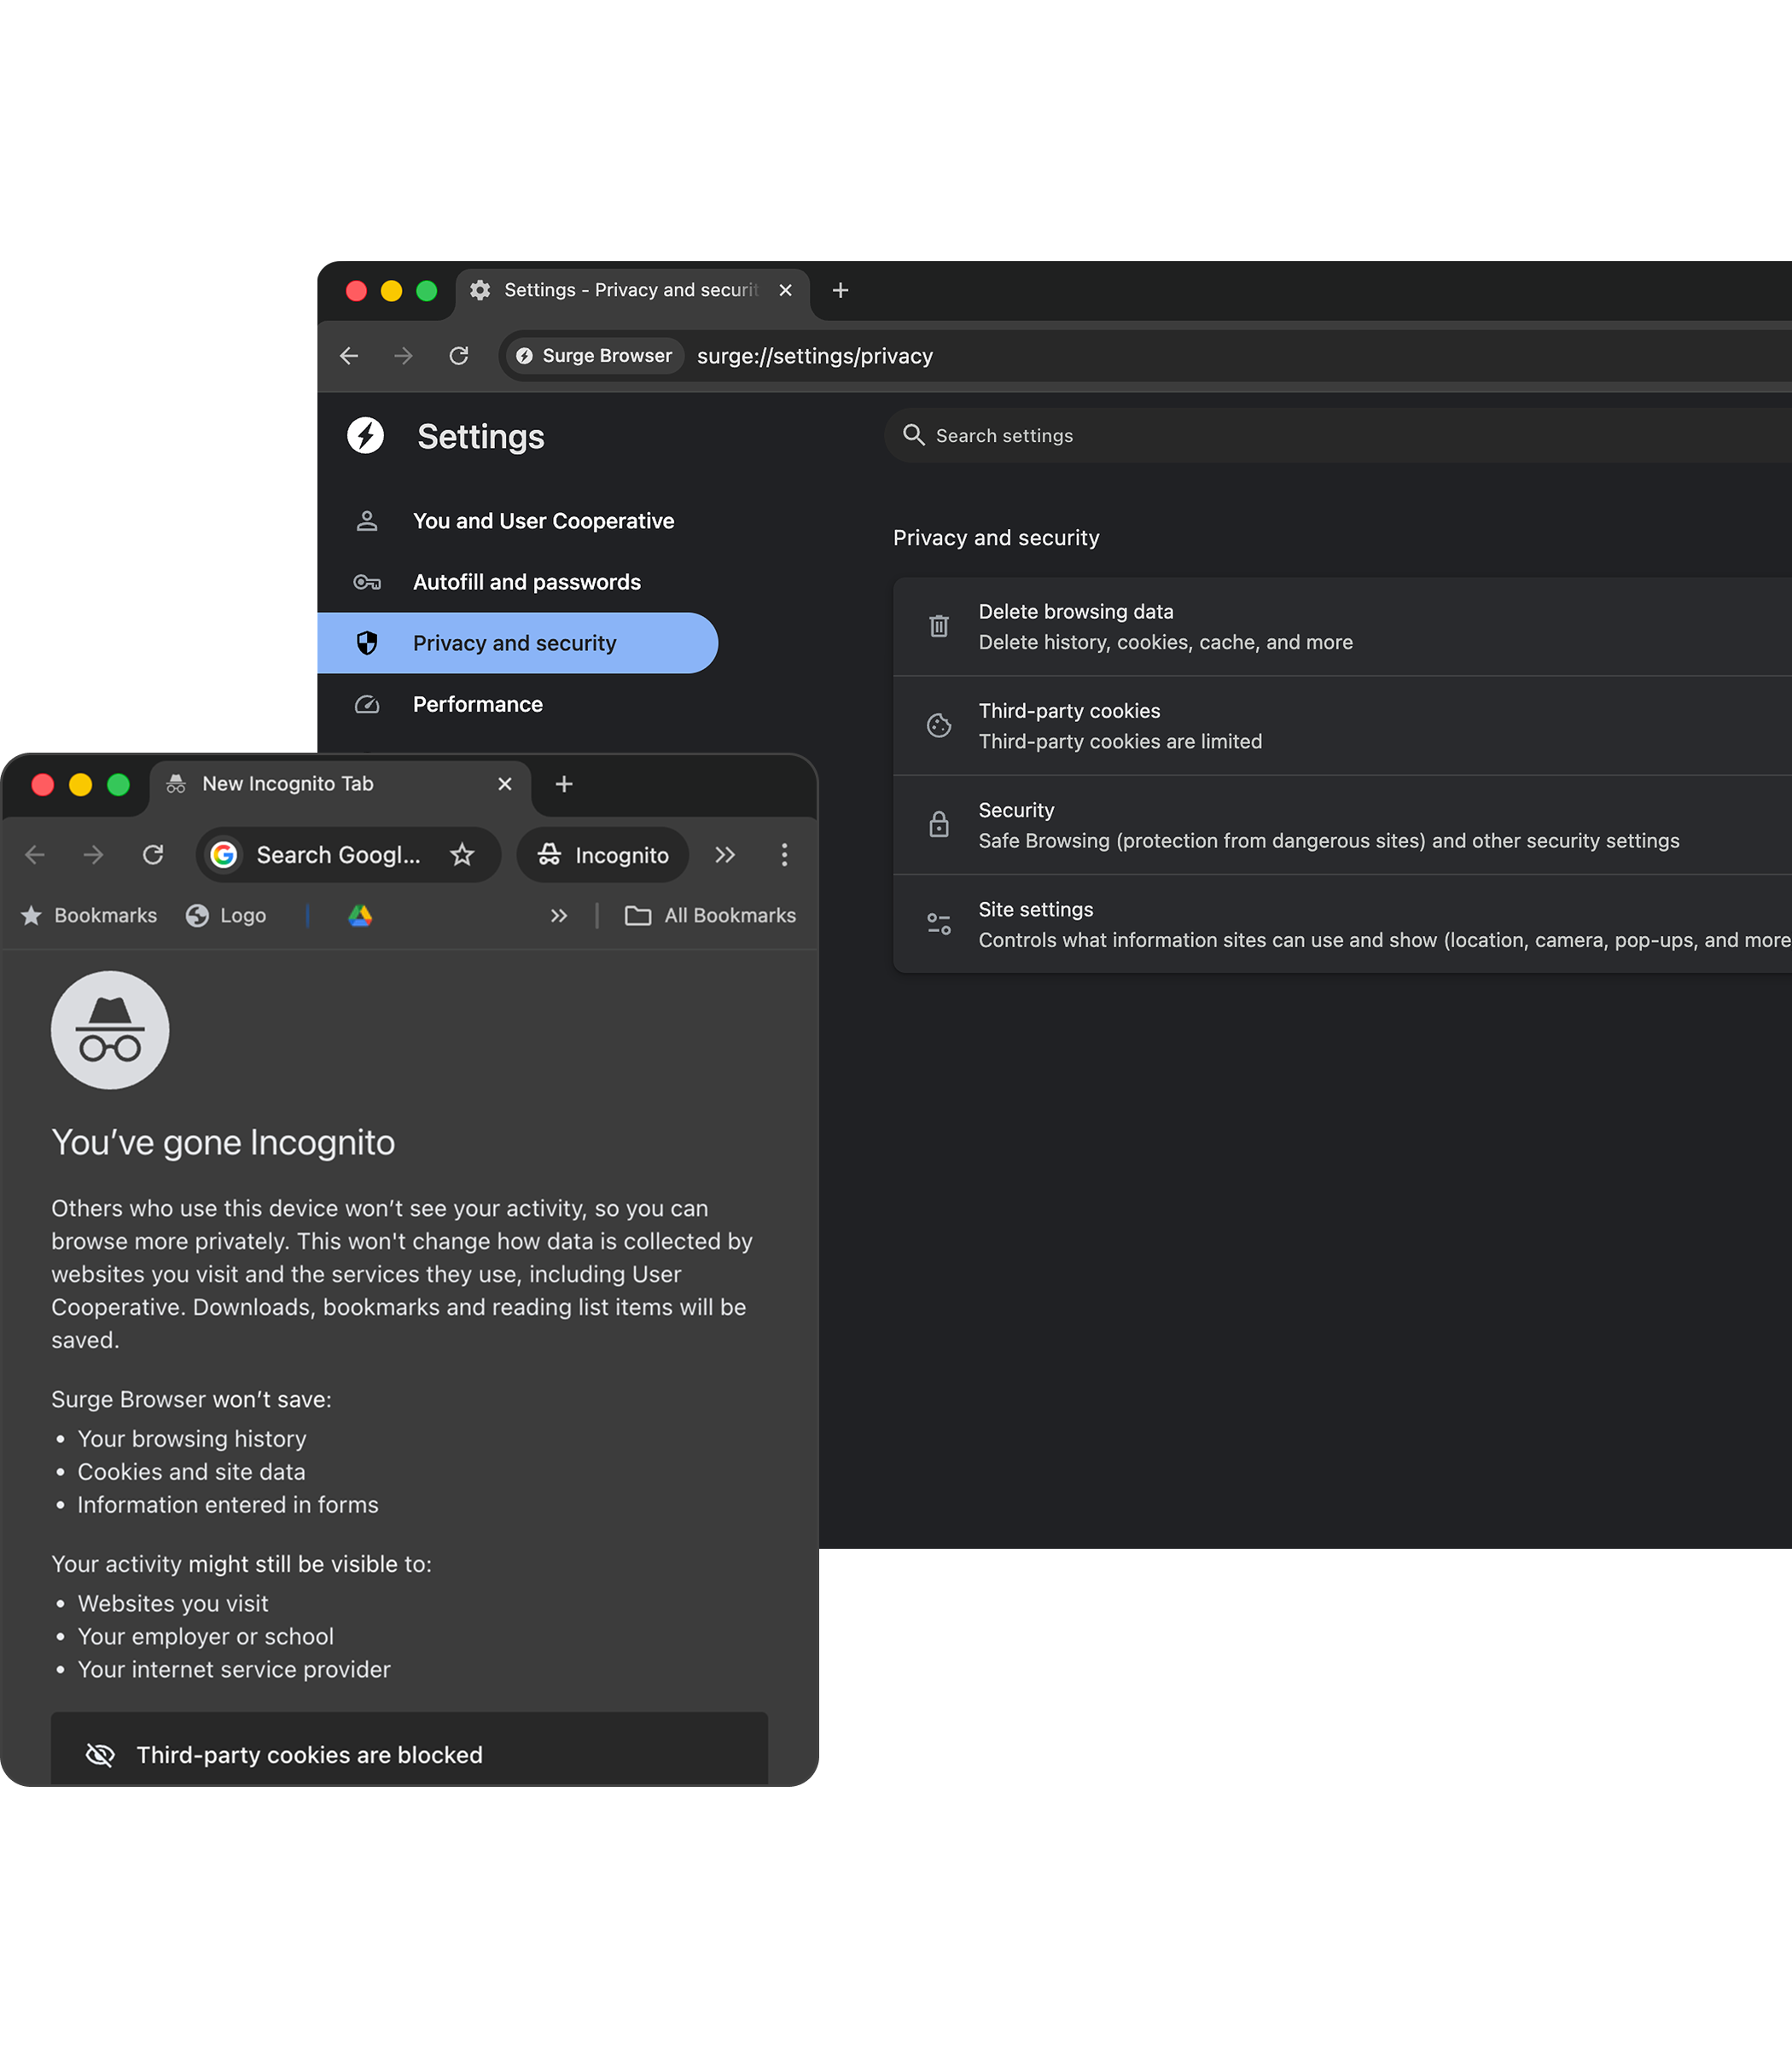This screenshot has width=1792, height=2048.
Task: Click the person icon in settings sidebar
Action: [367, 521]
